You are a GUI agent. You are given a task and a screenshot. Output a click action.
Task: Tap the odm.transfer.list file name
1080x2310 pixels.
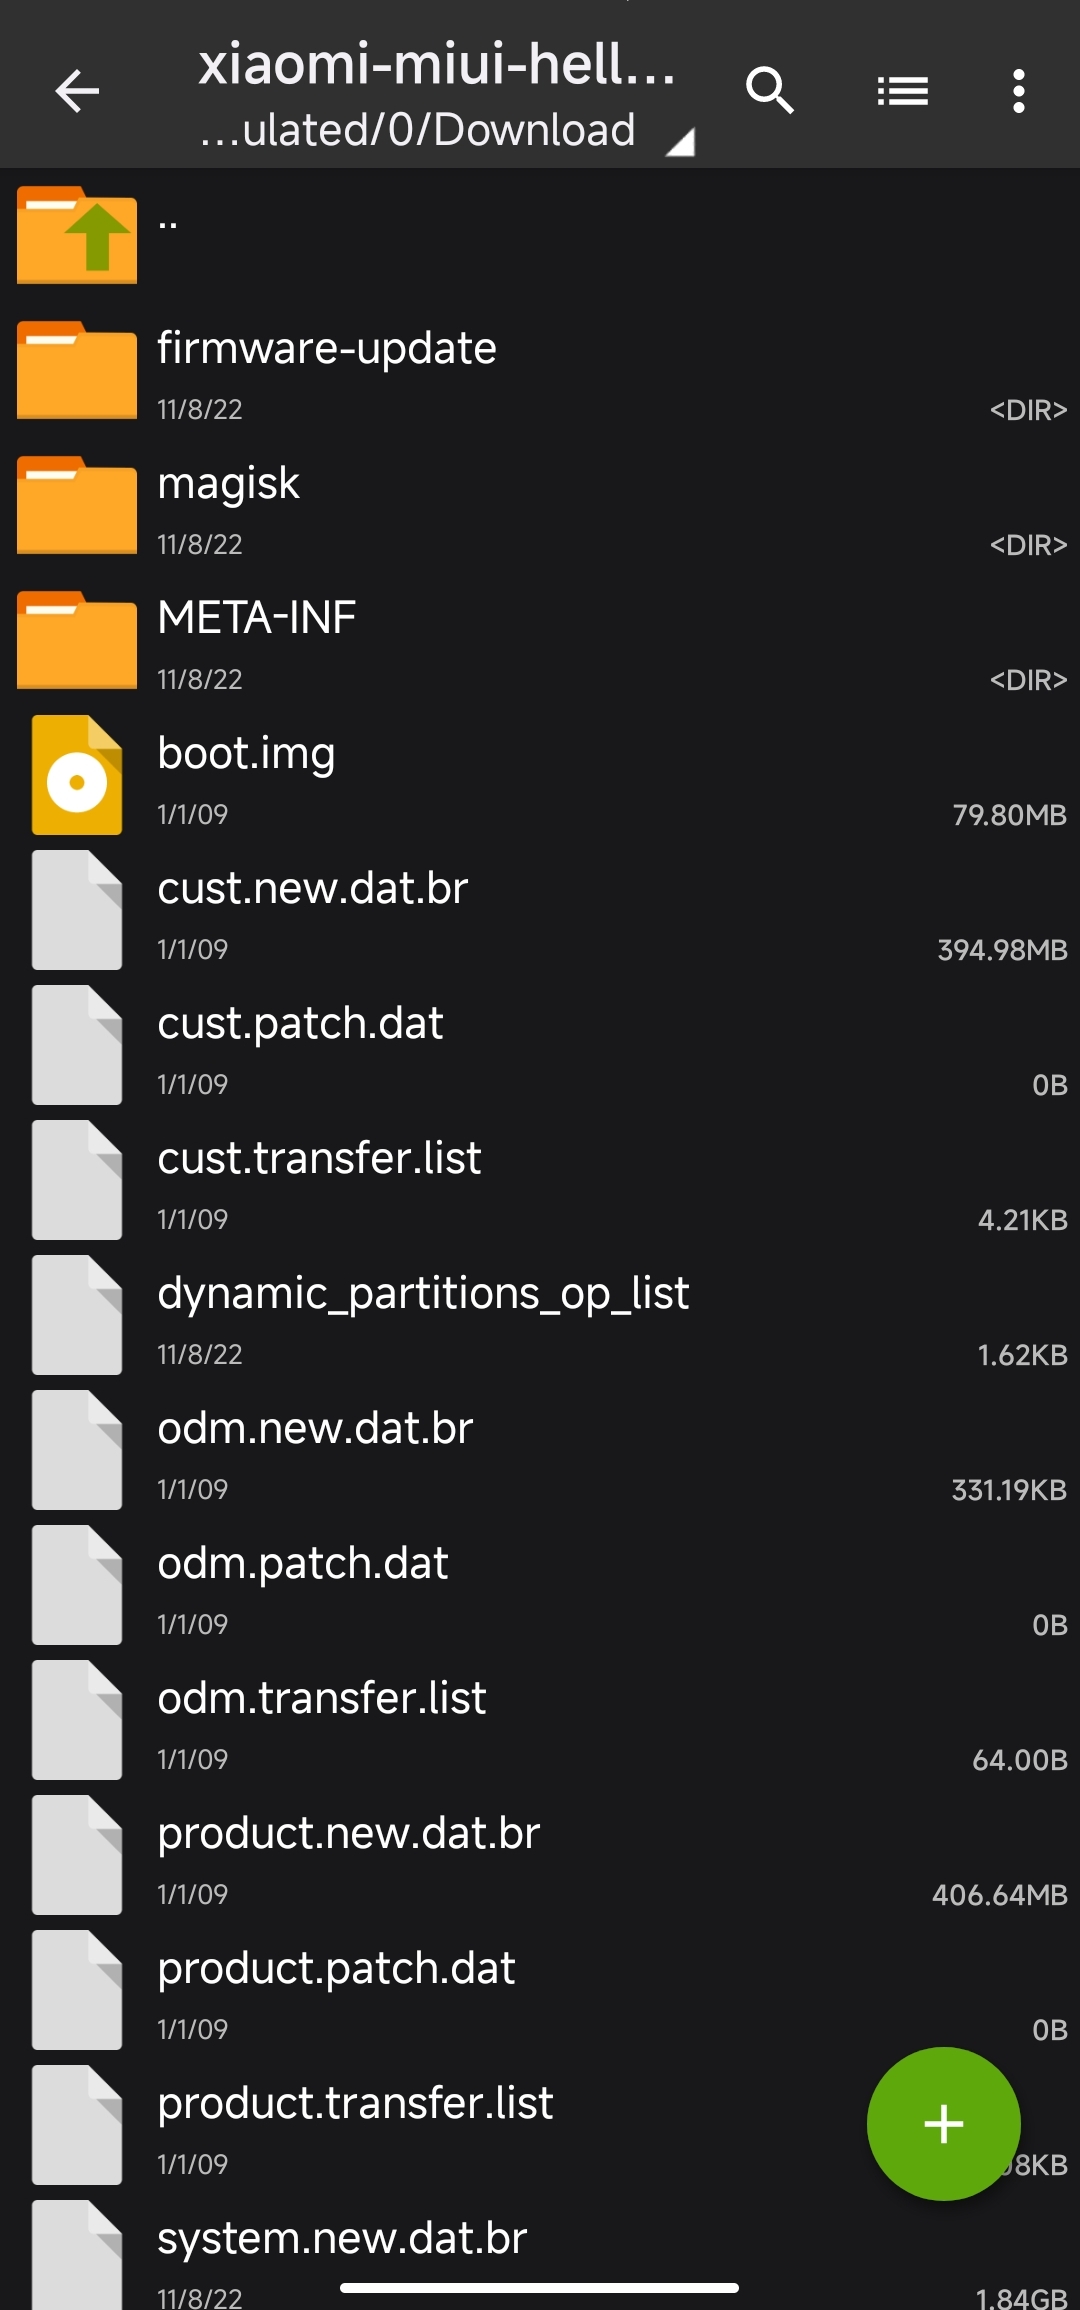pos(322,1698)
